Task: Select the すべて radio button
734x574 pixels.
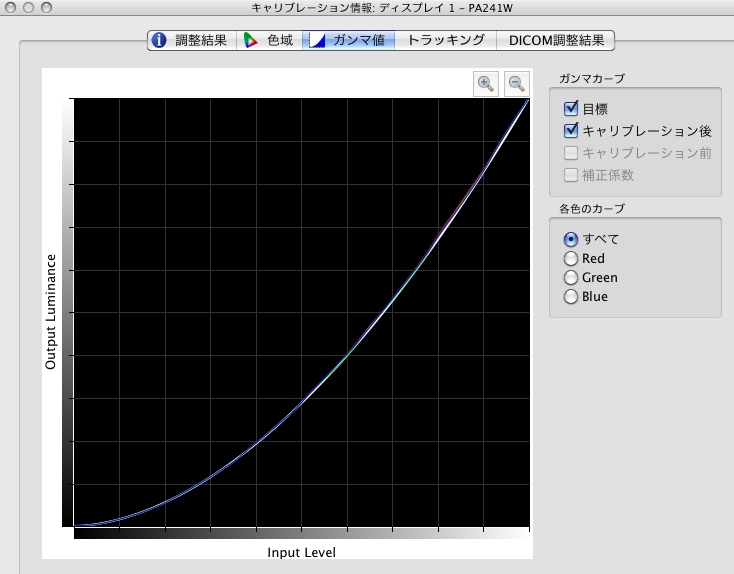Action: [x=571, y=239]
